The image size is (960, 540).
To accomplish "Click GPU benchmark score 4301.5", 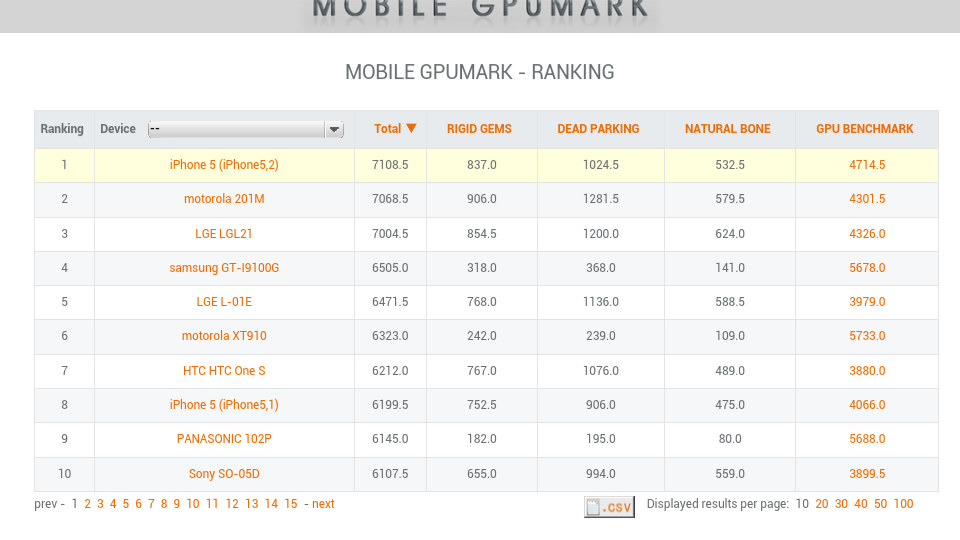I will pos(867,199).
